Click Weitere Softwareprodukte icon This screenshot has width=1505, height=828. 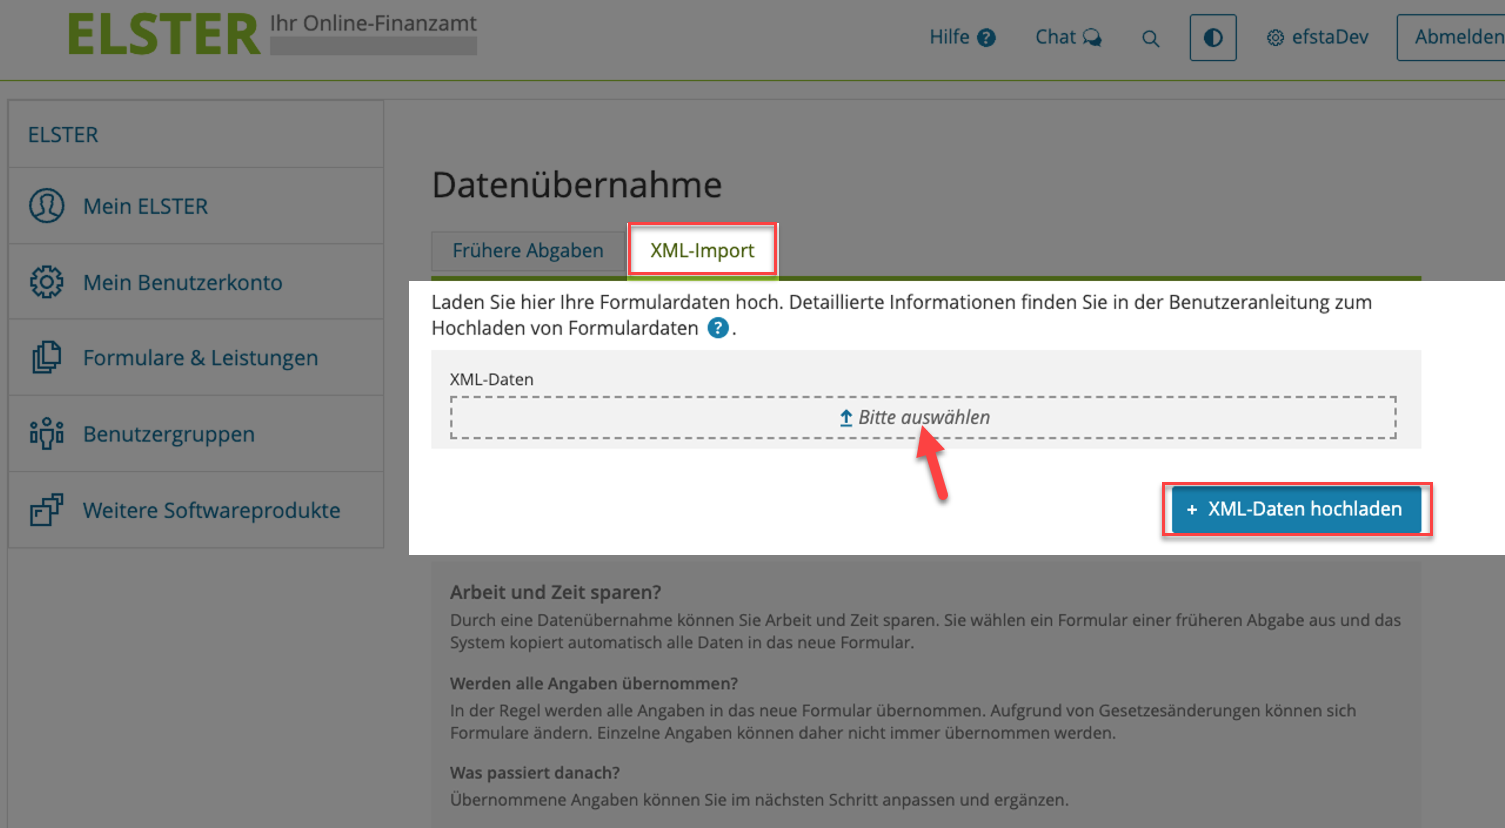click(x=46, y=510)
